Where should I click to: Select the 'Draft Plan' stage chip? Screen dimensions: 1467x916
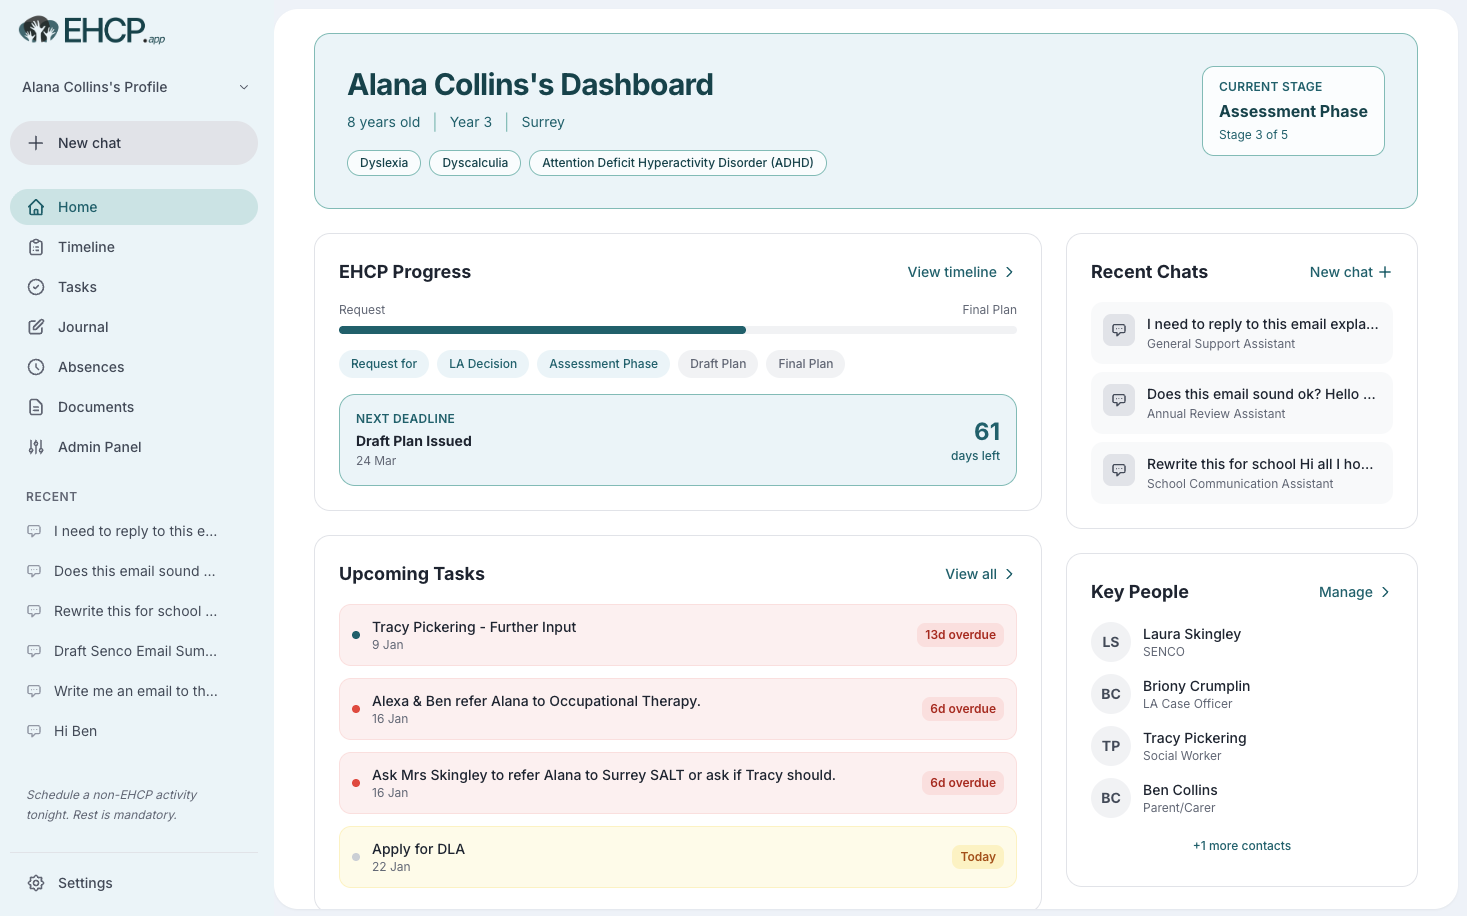tap(718, 364)
